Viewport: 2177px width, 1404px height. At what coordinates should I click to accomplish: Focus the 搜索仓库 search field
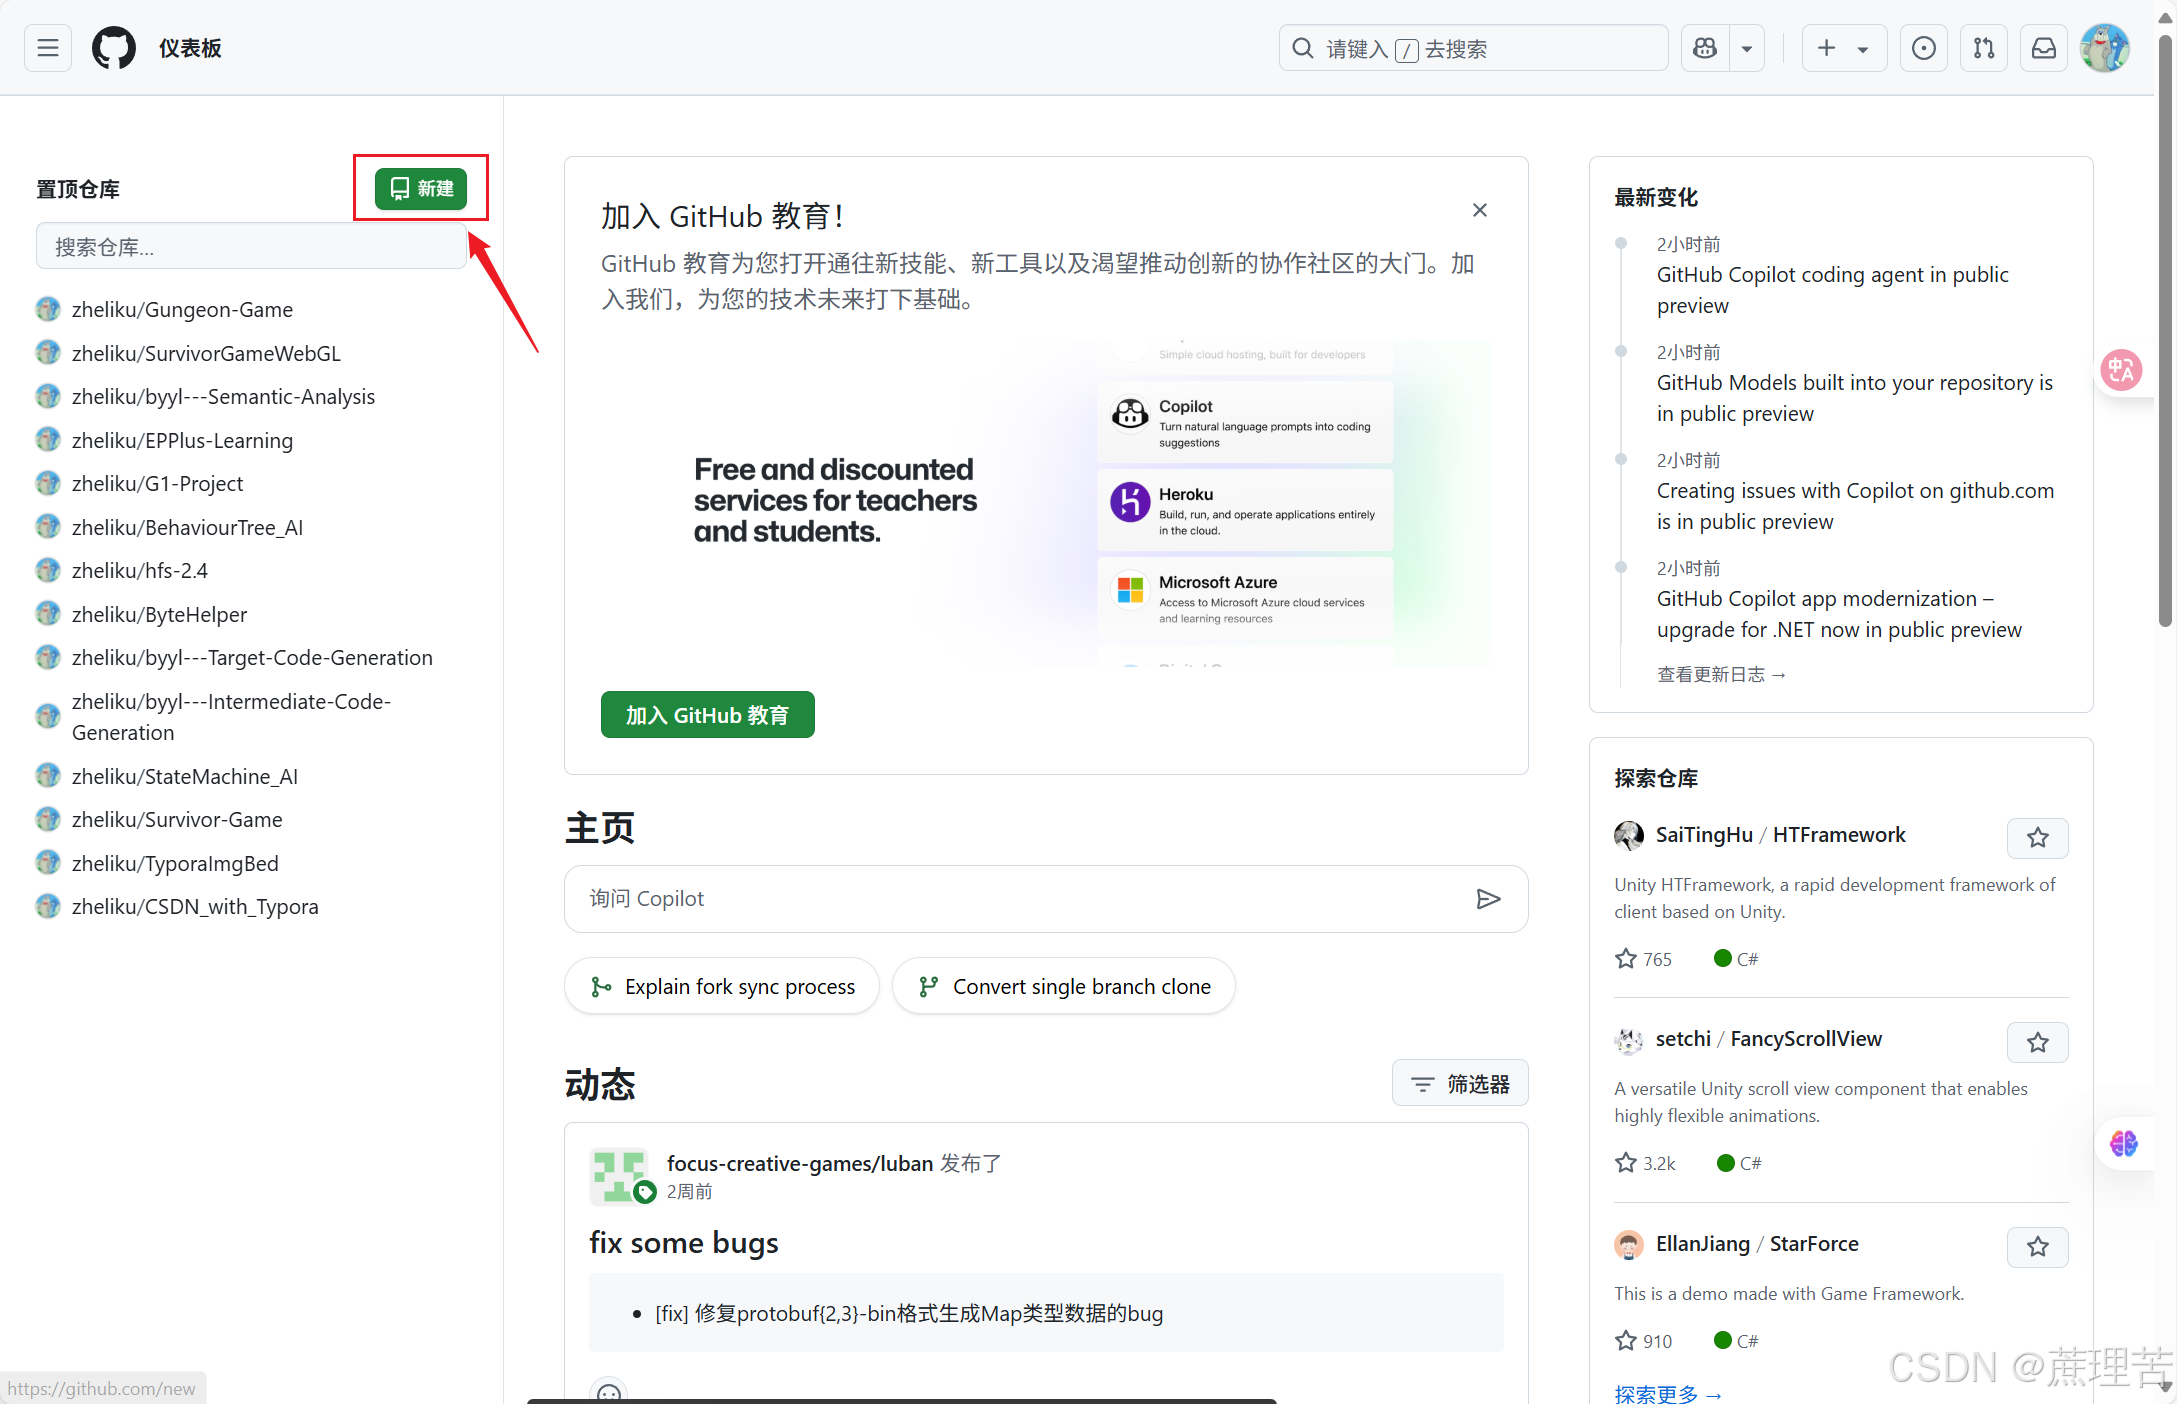(x=250, y=247)
